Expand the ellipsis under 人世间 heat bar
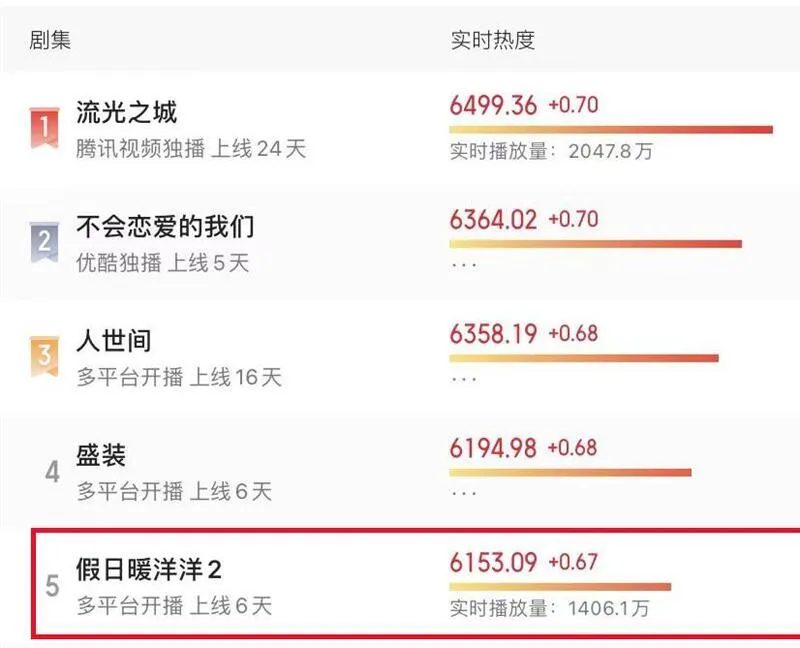The height and width of the screenshot is (648, 800). coord(463,380)
